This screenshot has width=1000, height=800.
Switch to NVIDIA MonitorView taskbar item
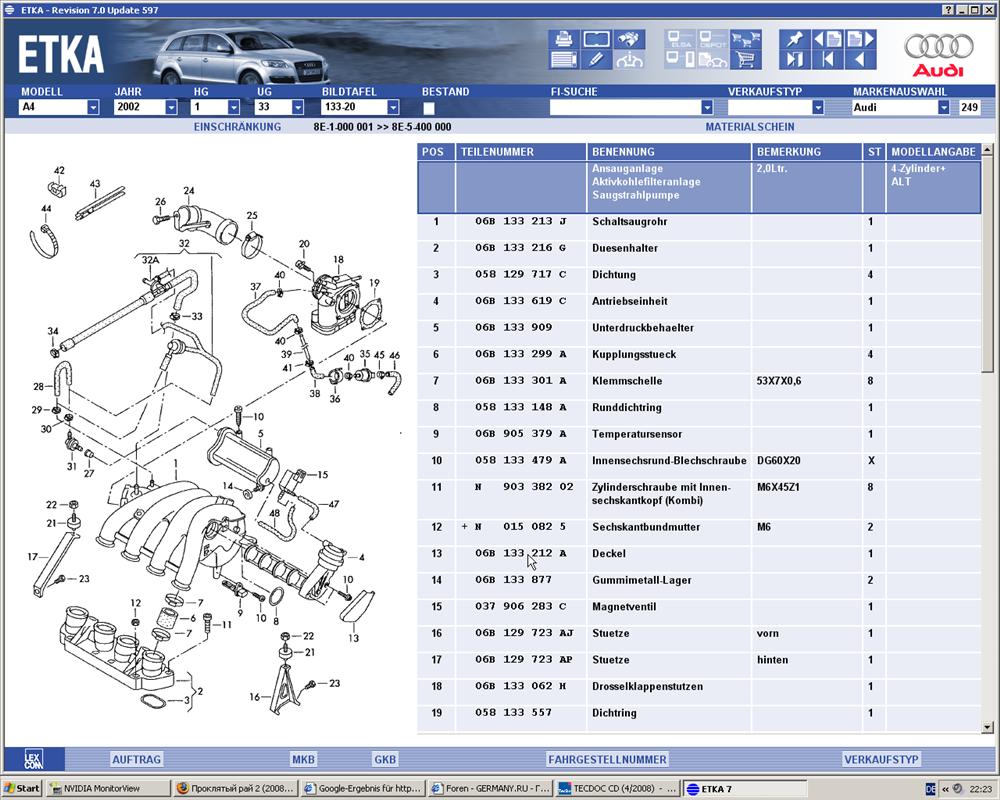pos(109,789)
